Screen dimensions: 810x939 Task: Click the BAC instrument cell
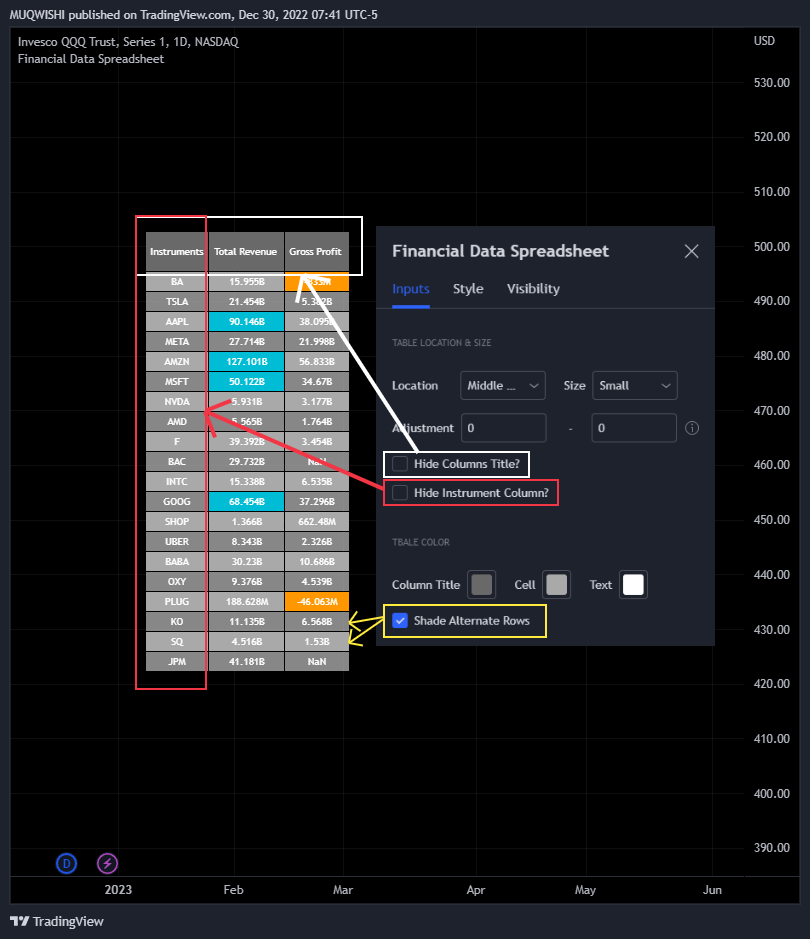177,462
